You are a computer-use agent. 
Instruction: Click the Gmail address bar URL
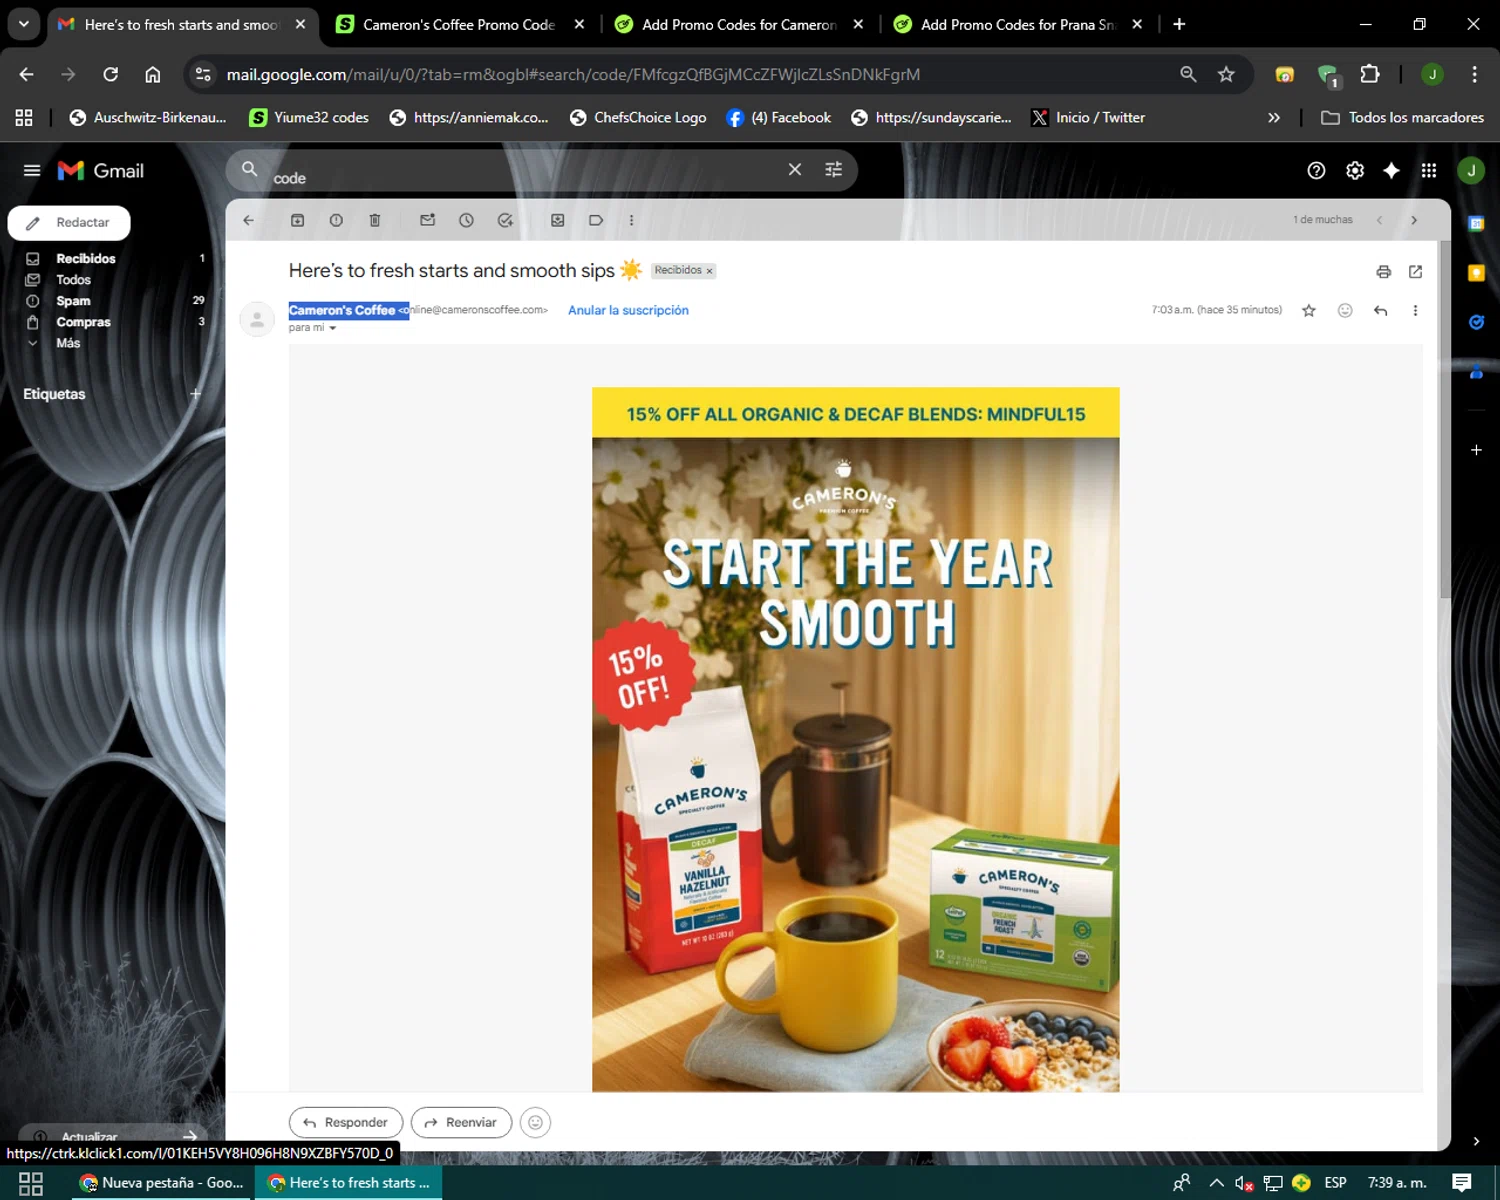tap(573, 74)
